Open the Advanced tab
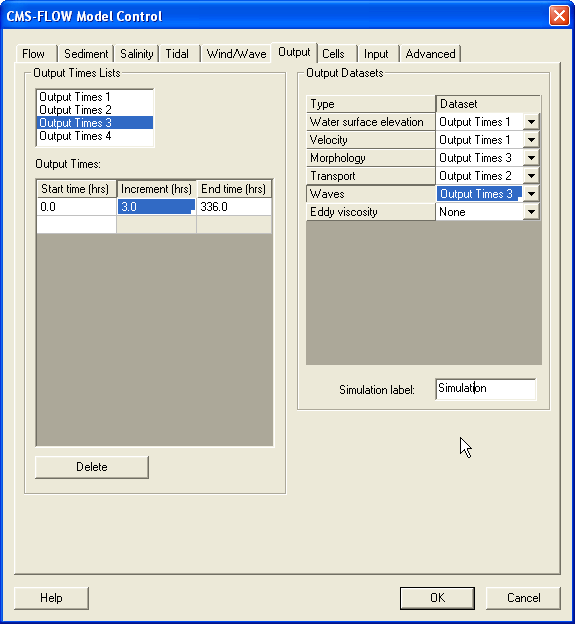The image size is (575, 624). pyautogui.click(x=430, y=54)
